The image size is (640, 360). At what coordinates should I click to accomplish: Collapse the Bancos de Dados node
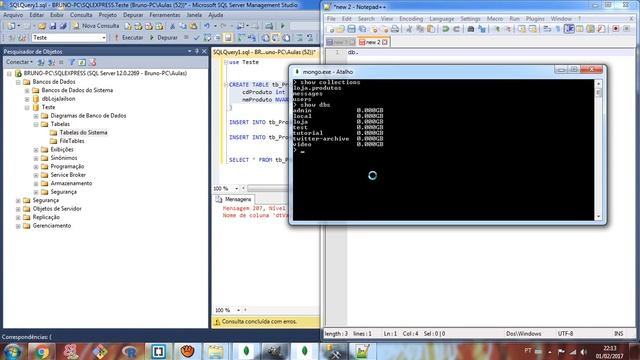[x=18, y=82]
